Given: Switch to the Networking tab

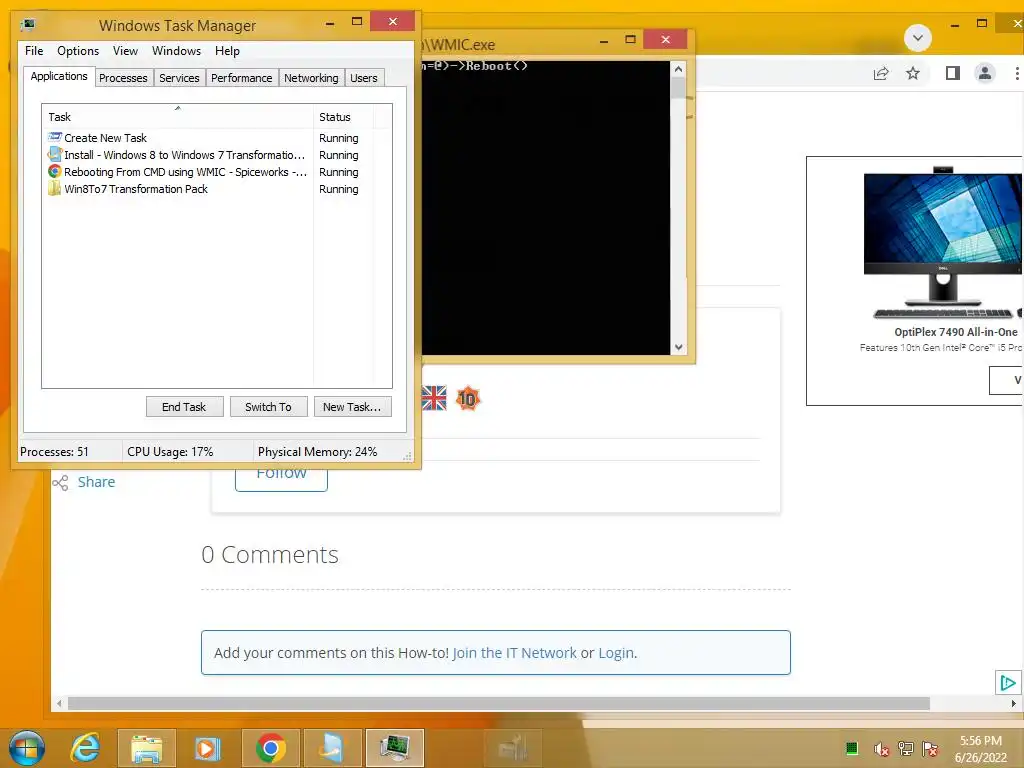Looking at the screenshot, I should coord(311,78).
